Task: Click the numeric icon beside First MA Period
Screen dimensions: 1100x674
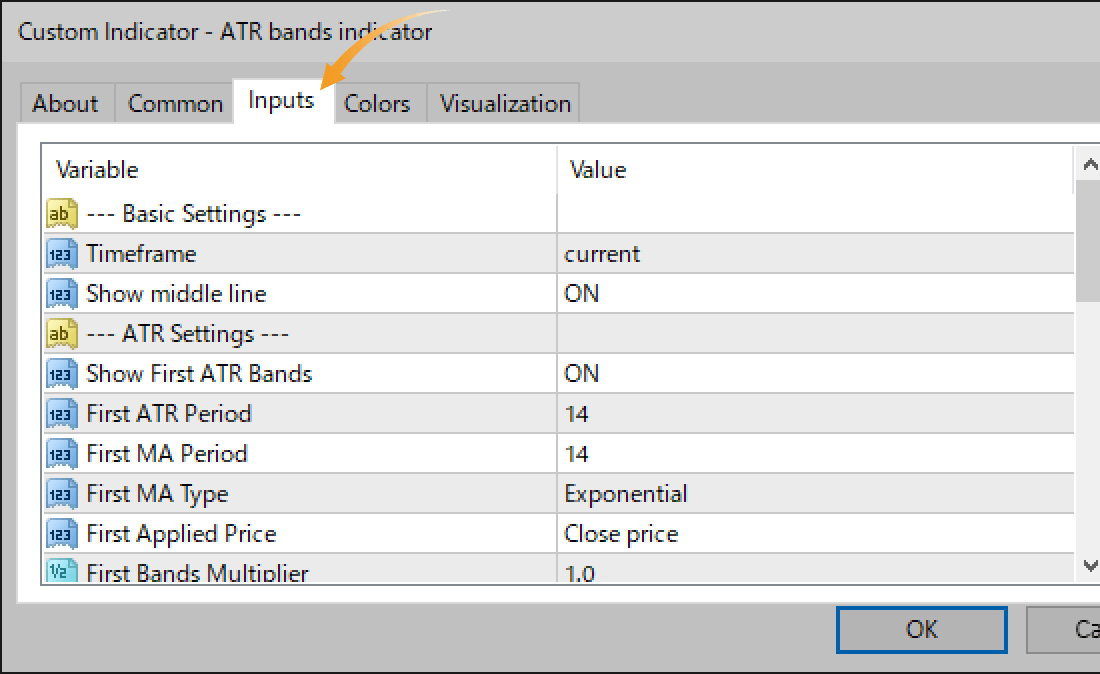Action: (x=60, y=453)
